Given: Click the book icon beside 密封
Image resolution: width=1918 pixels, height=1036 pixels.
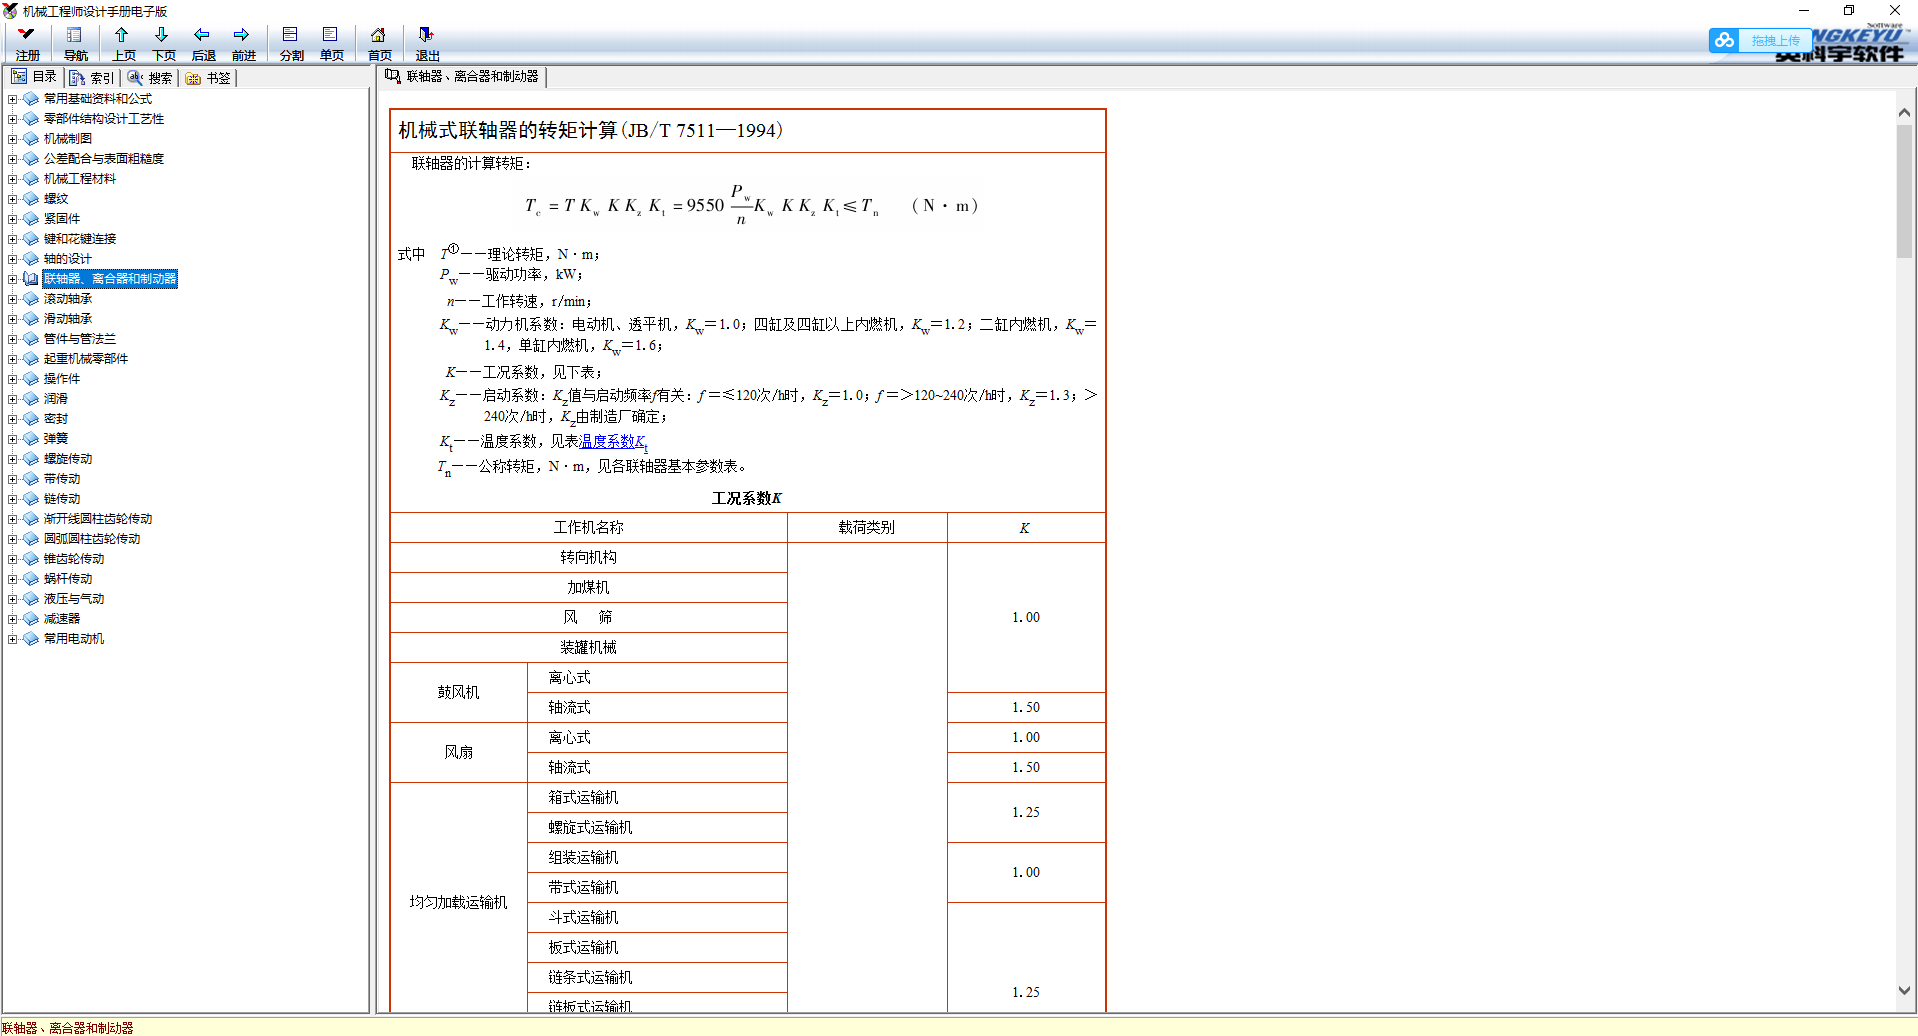Looking at the screenshot, I should click(31, 419).
